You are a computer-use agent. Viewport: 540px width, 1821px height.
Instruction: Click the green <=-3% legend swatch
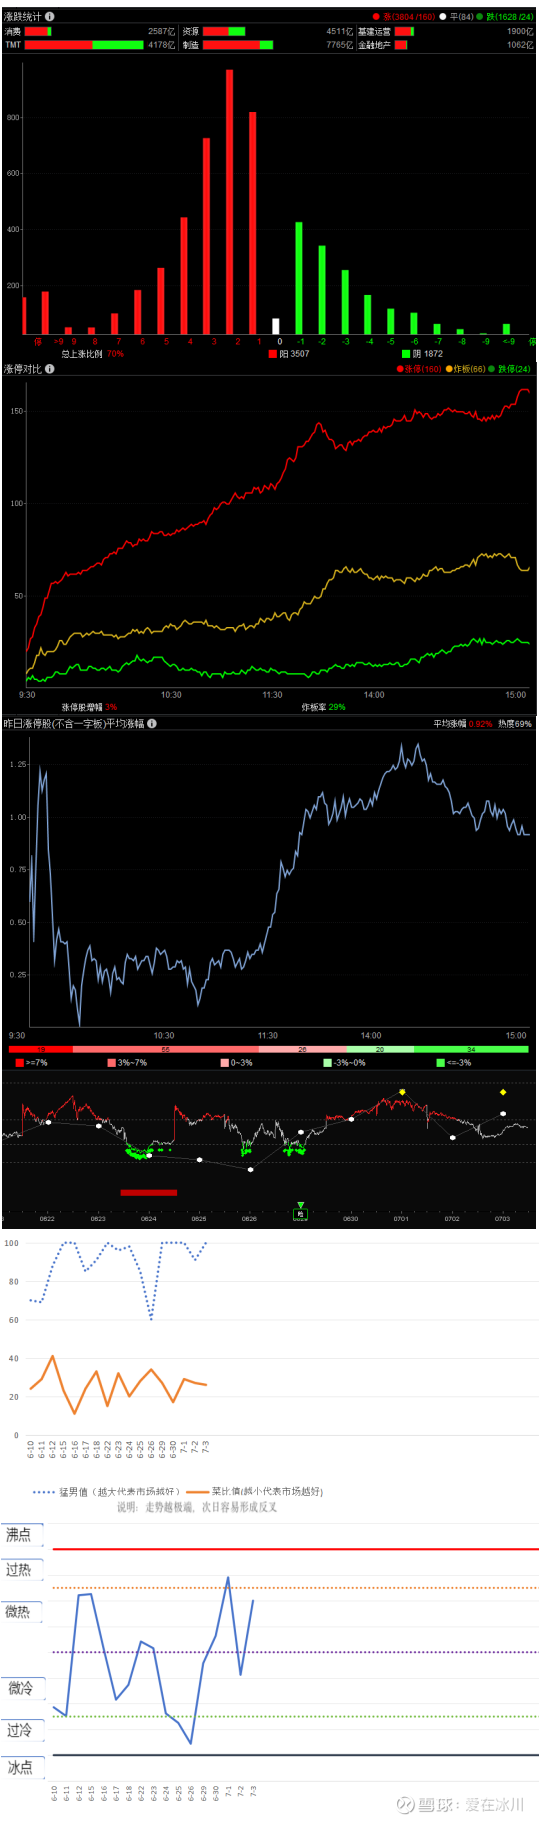(x=441, y=1062)
